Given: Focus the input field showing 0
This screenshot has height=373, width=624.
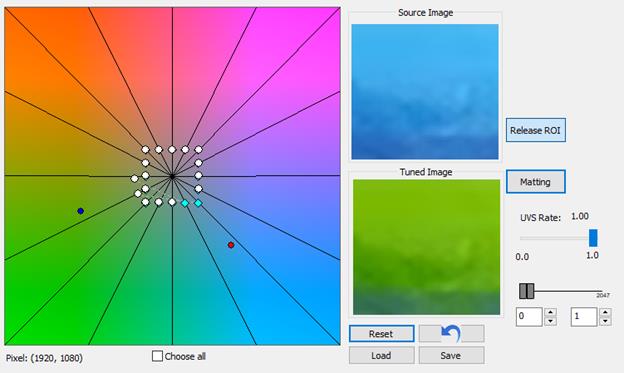Looking at the screenshot, I should click(x=529, y=317).
